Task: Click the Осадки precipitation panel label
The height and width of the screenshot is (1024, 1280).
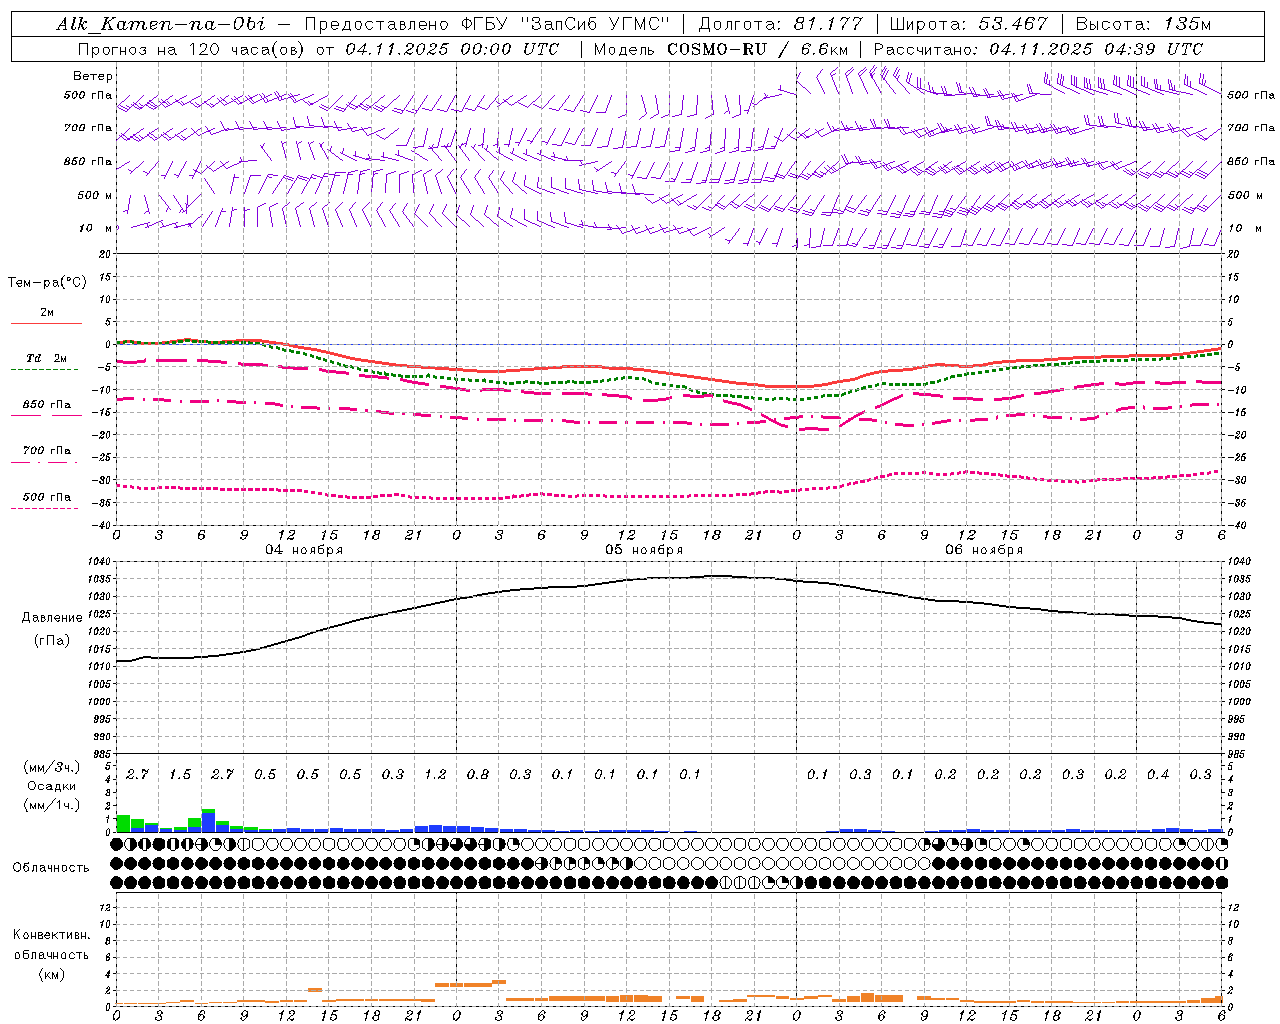Action: point(51,786)
